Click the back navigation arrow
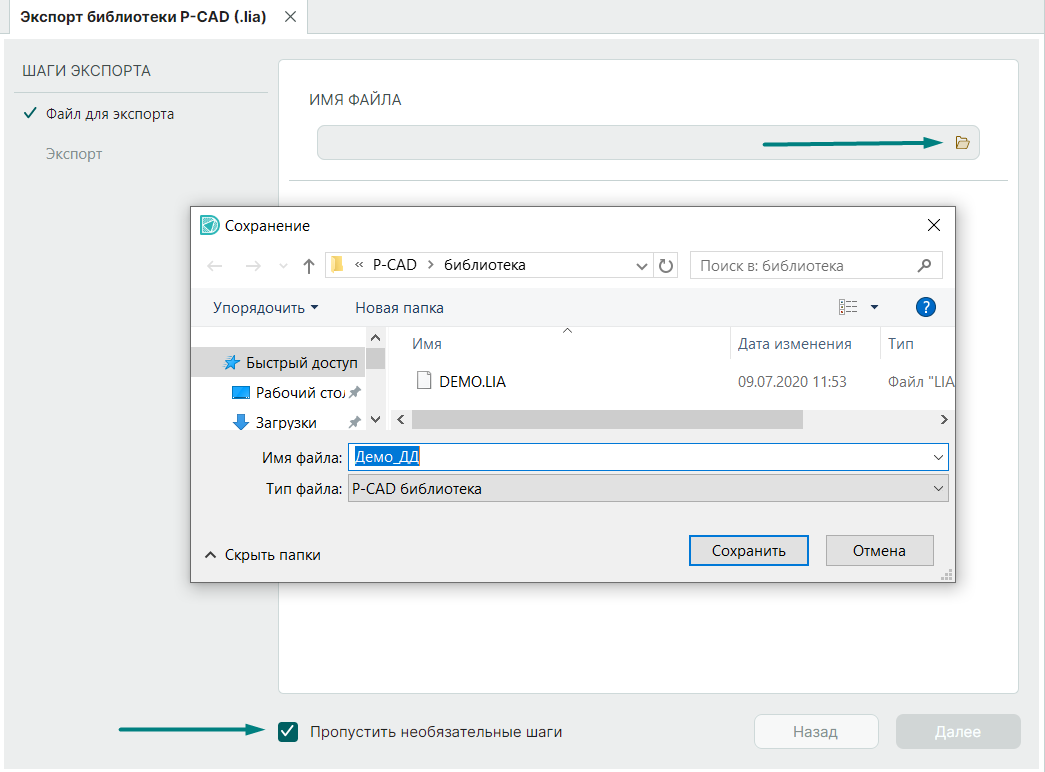The width and height of the screenshot is (1045, 772). pos(214,266)
